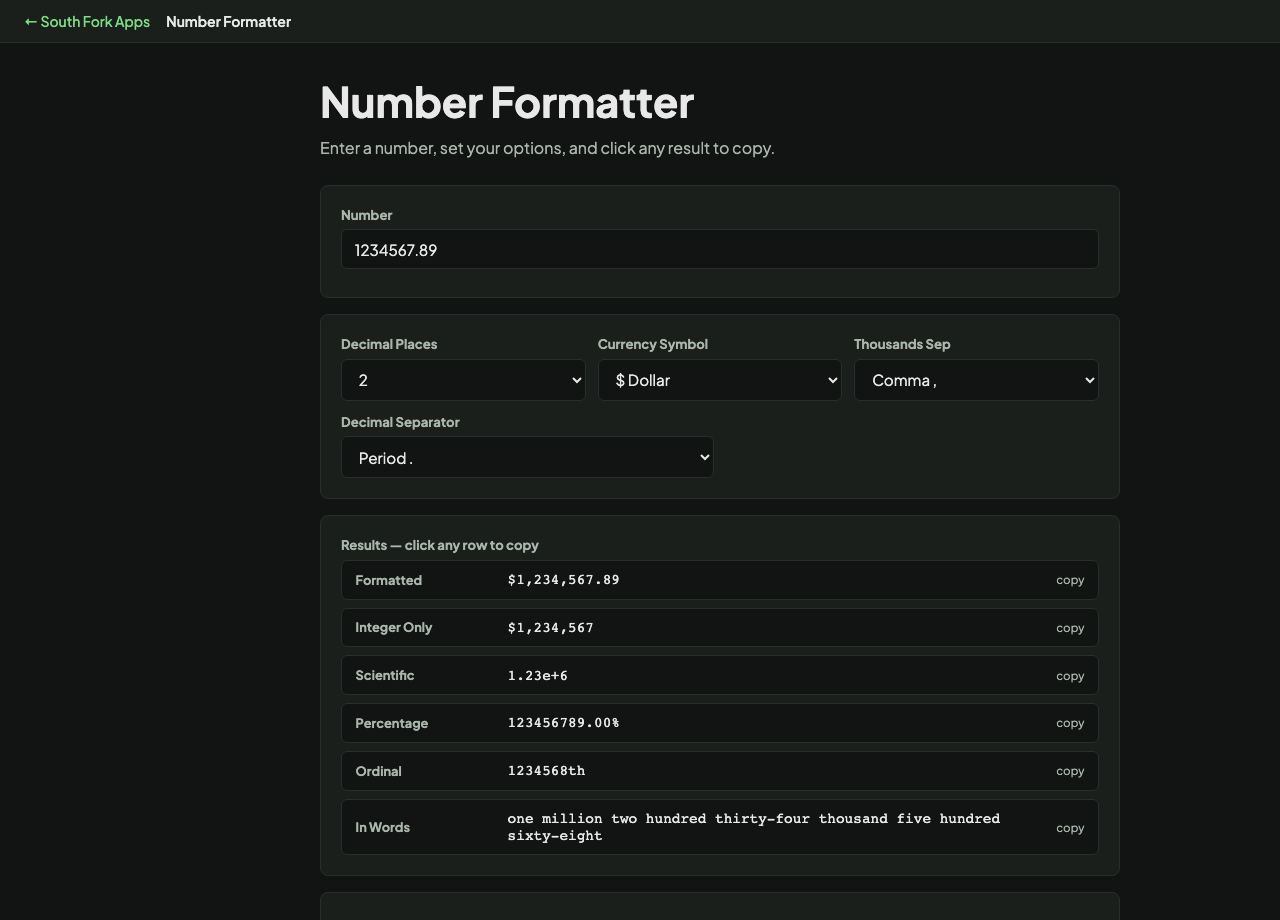Click the Percentage row label
1280x920 pixels.
click(391, 723)
